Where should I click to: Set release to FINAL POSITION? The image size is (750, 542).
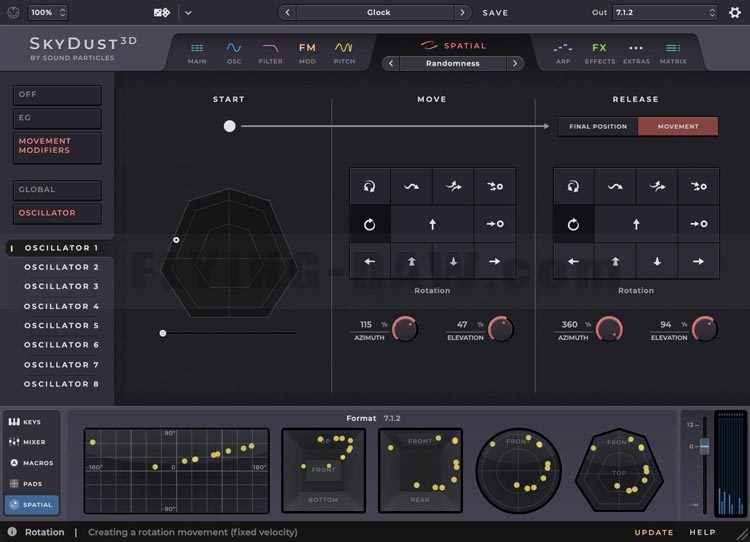[598, 127]
